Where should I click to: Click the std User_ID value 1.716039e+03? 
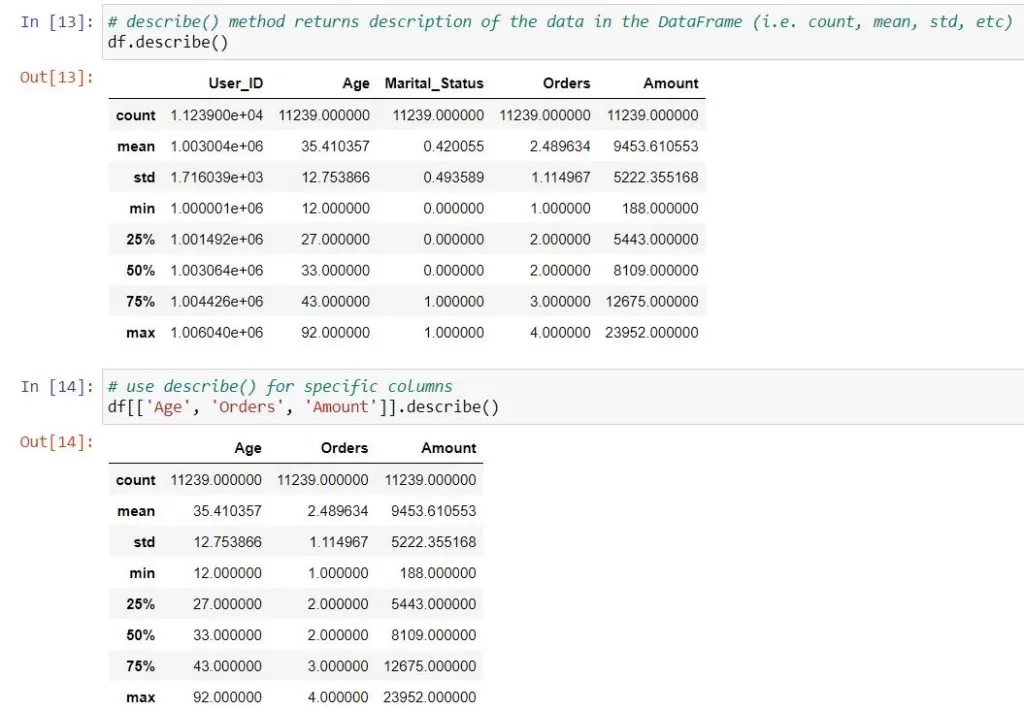coord(217,178)
